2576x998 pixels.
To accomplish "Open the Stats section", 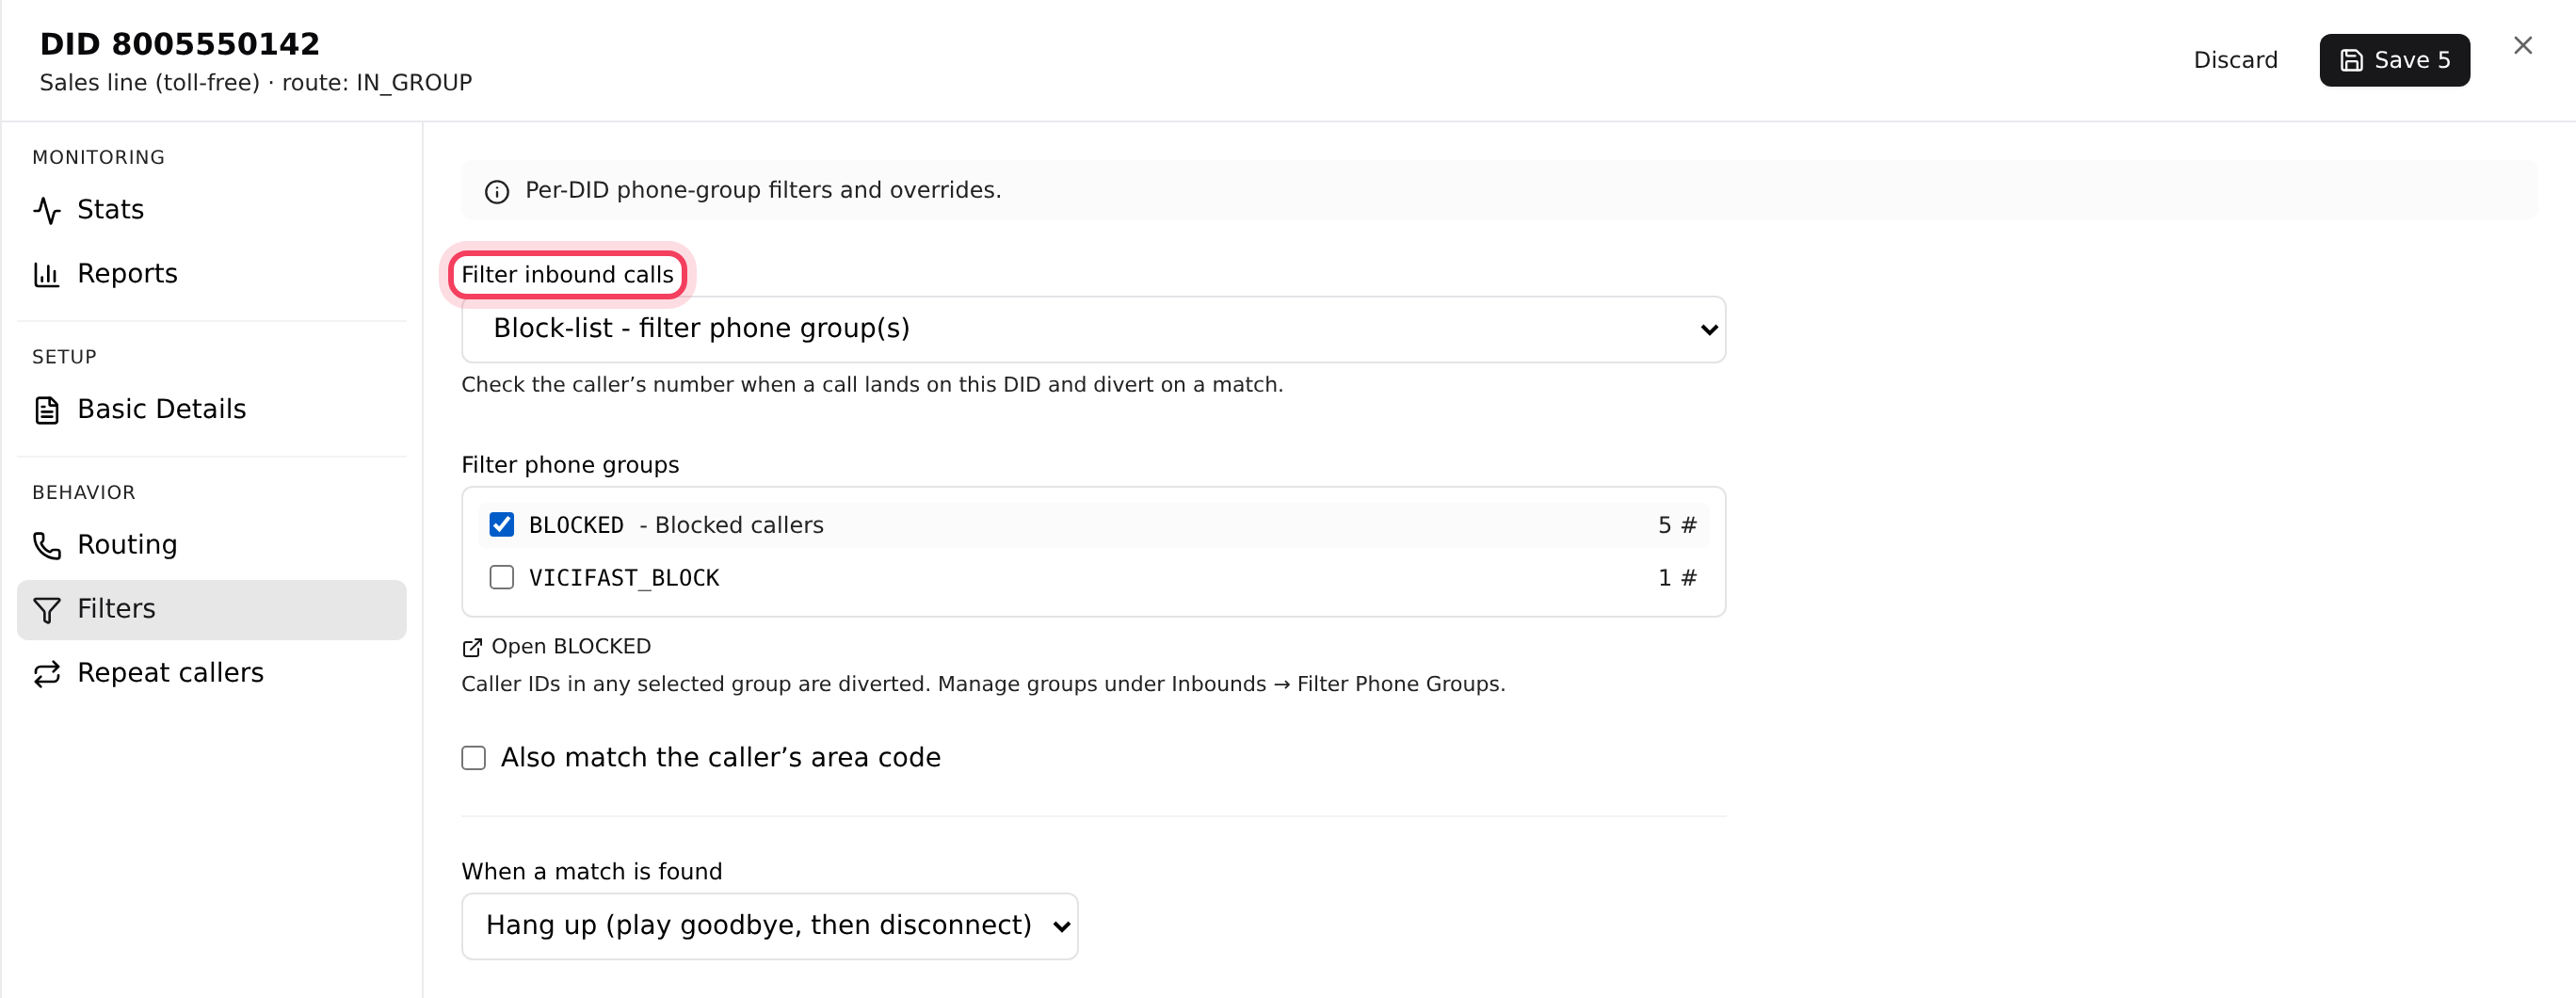I will (x=212, y=210).
